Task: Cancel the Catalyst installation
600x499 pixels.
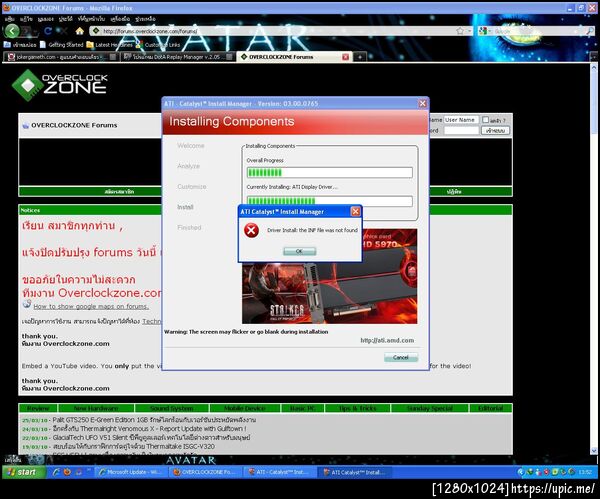Action: tap(401, 357)
